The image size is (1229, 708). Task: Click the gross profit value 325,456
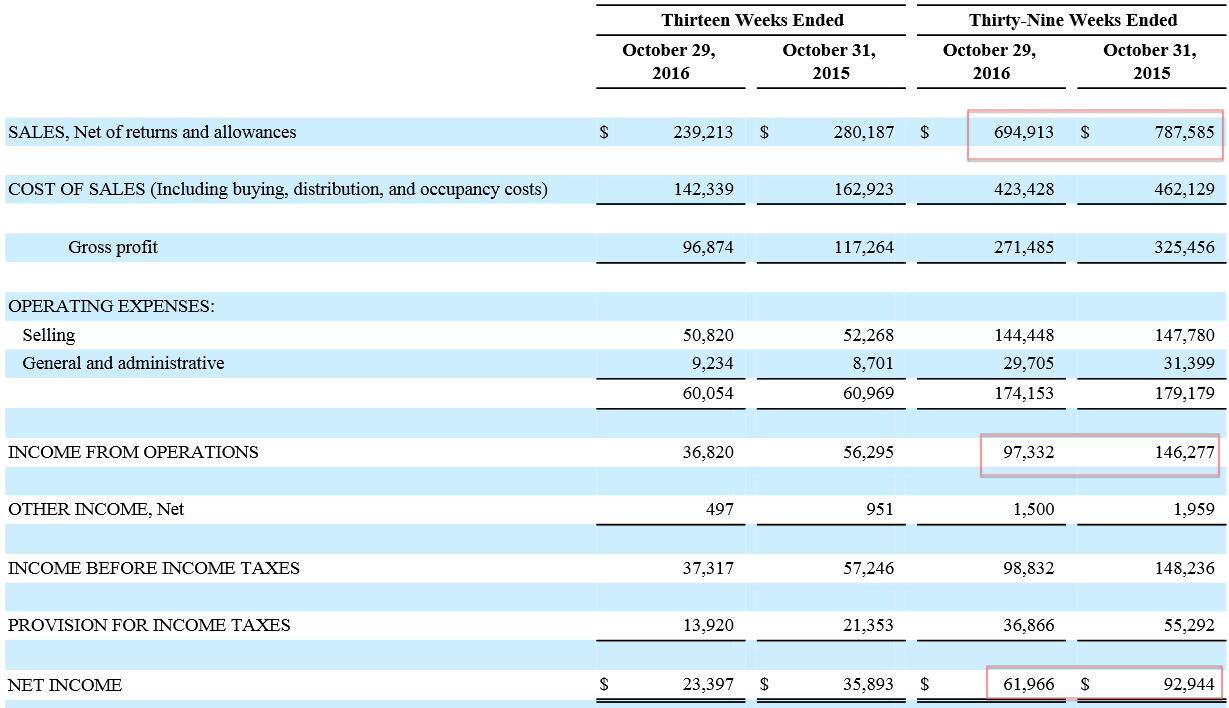click(1184, 247)
